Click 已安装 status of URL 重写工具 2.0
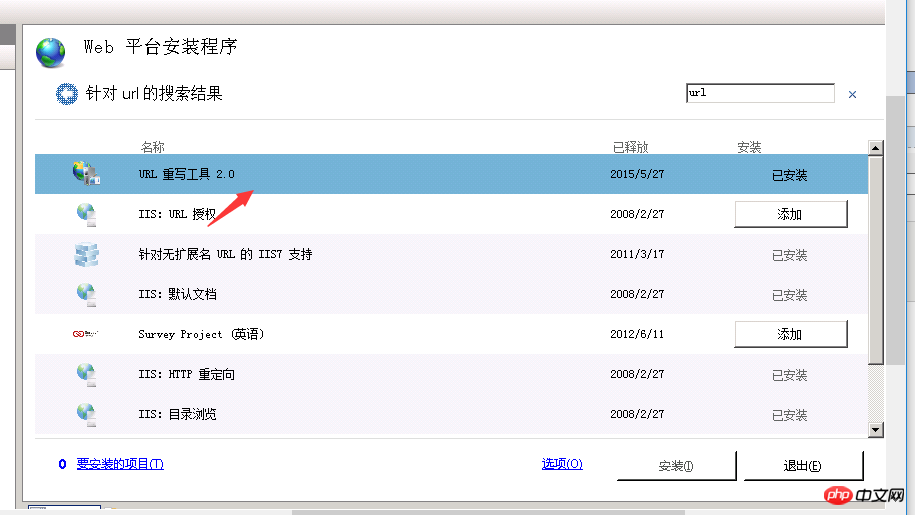915x515 pixels. click(x=790, y=175)
